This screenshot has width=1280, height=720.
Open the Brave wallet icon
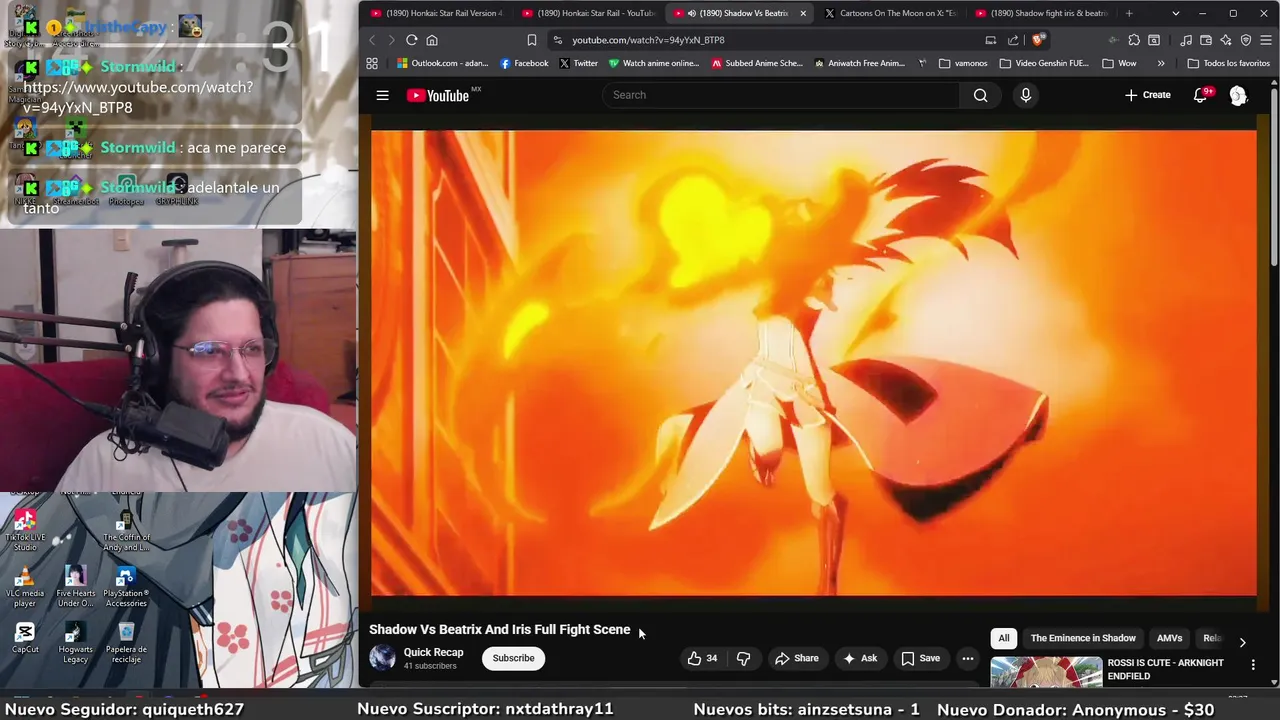tap(1206, 40)
